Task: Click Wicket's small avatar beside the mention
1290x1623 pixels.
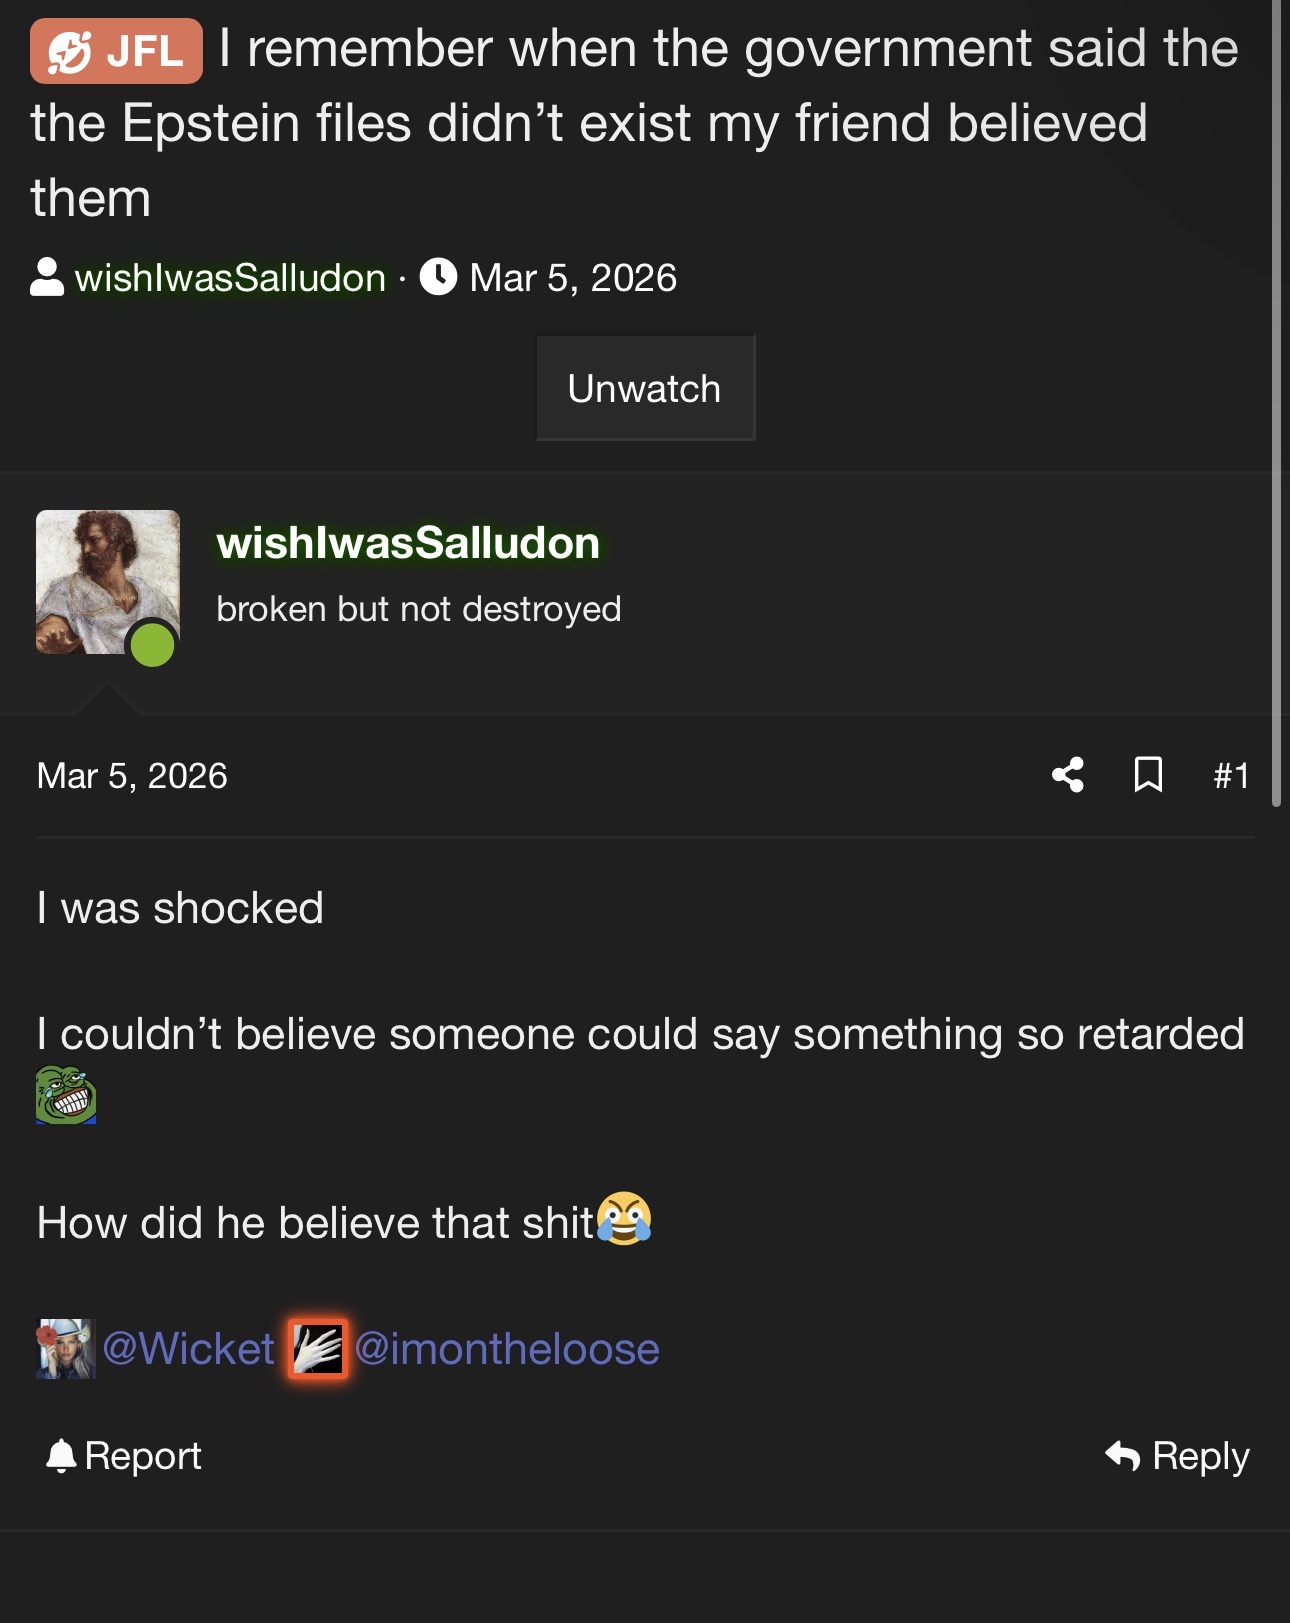Action: 66,1349
